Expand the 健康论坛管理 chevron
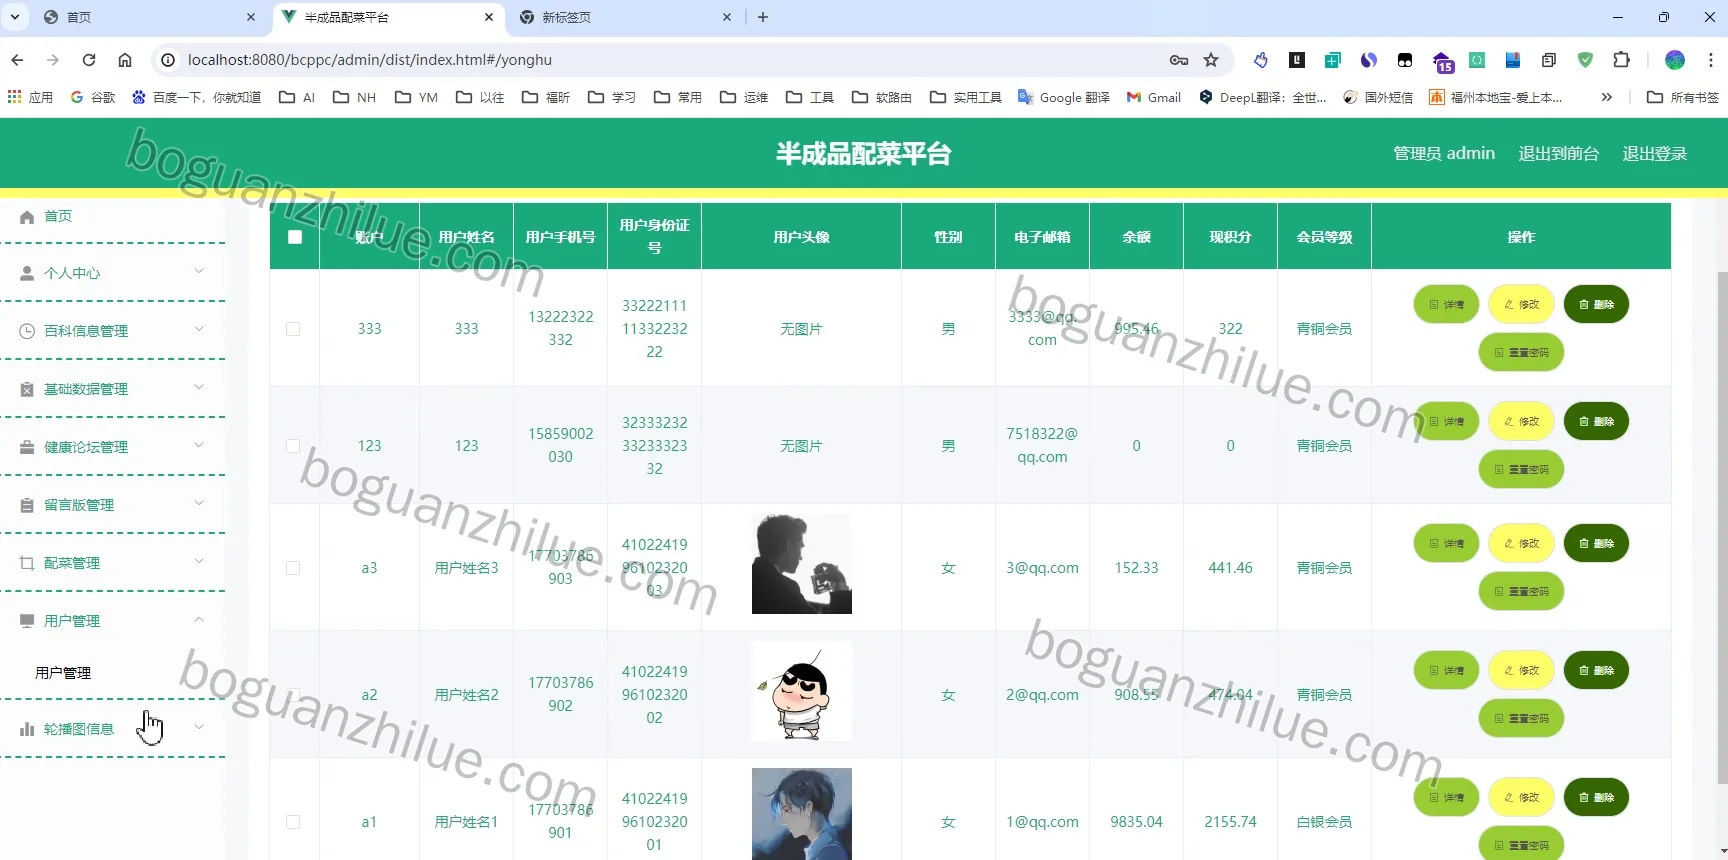1728x860 pixels. (199, 445)
